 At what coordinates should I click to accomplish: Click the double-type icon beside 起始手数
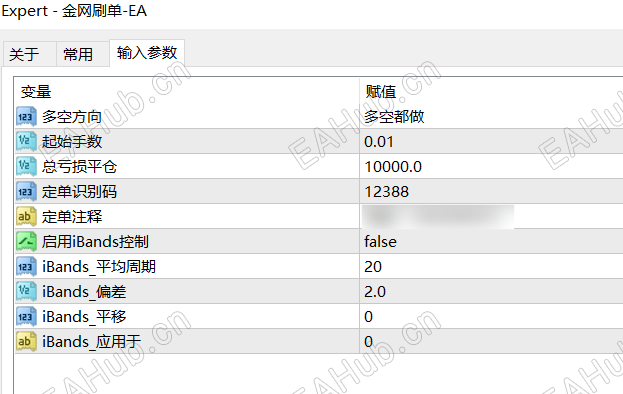coord(26,141)
